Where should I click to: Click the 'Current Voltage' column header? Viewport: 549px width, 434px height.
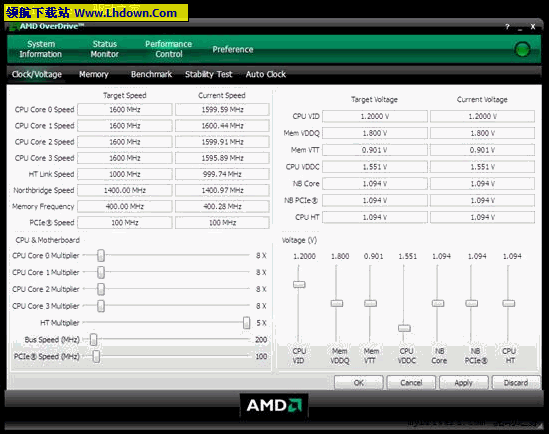click(x=482, y=99)
